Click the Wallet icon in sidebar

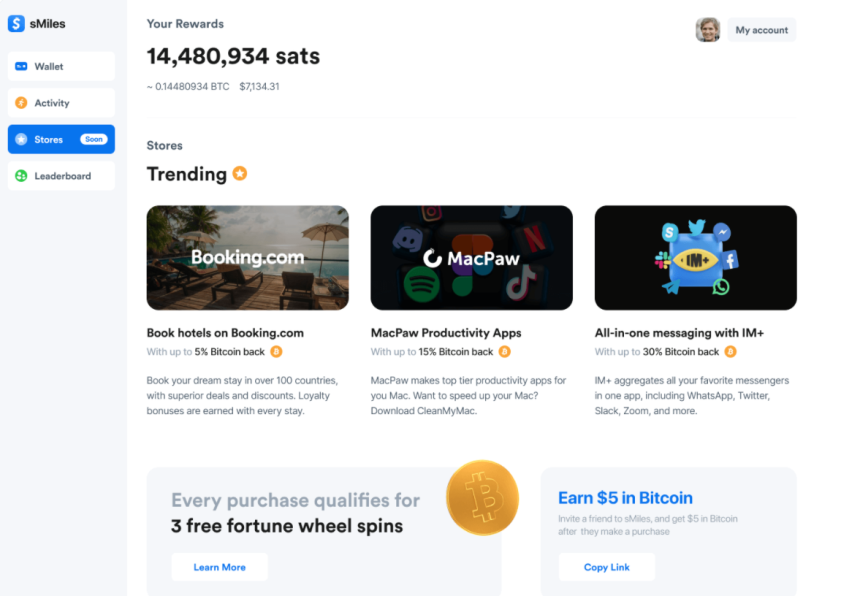[21, 67]
